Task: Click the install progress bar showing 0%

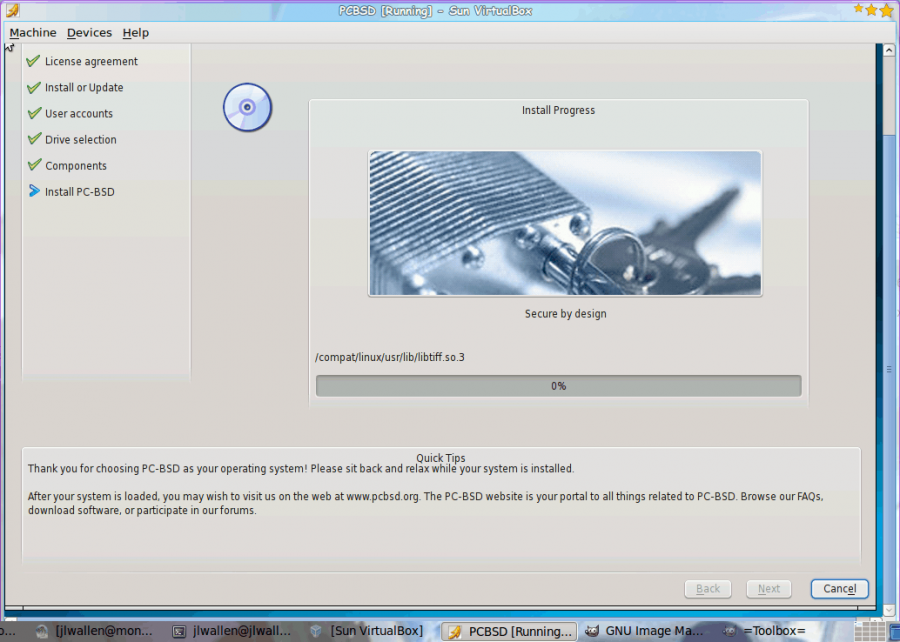Action: pos(558,385)
